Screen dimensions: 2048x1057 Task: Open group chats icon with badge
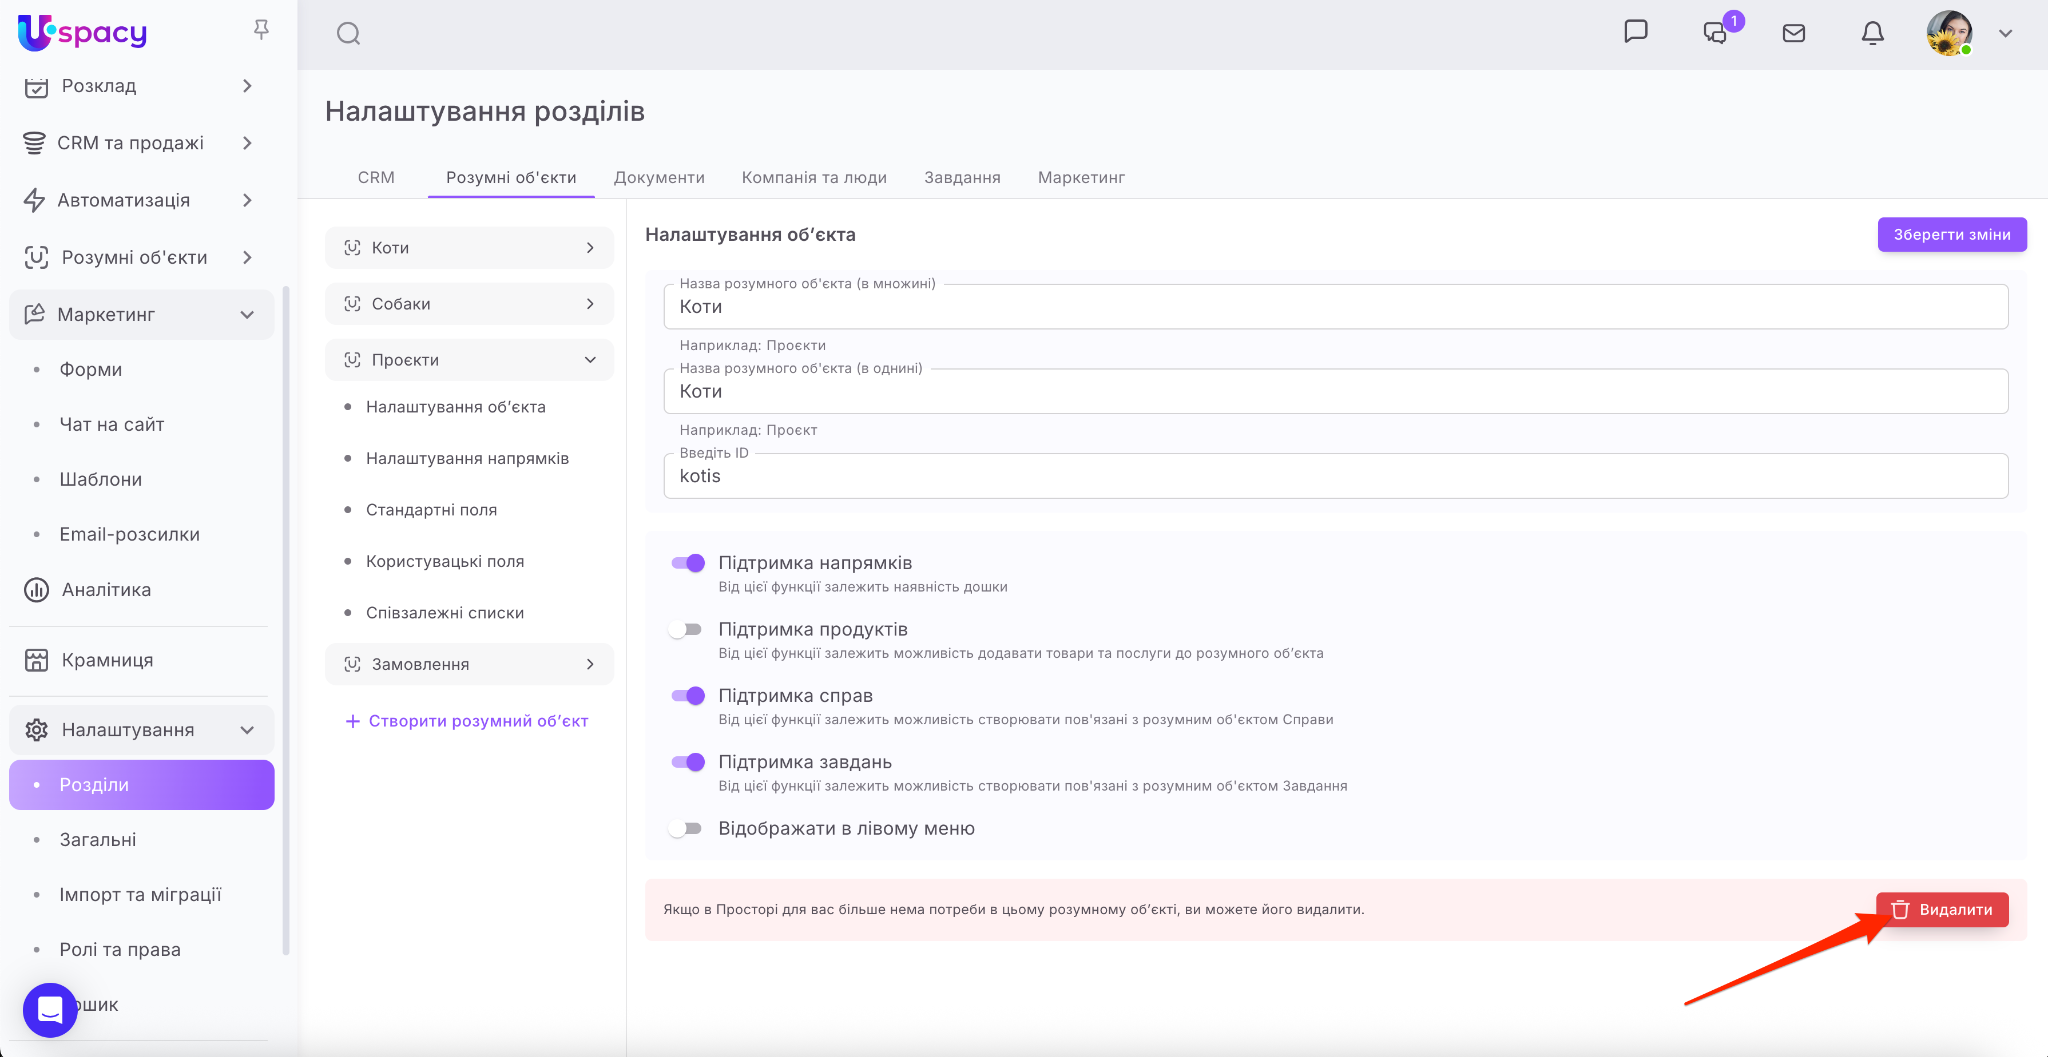(1716, 32)
